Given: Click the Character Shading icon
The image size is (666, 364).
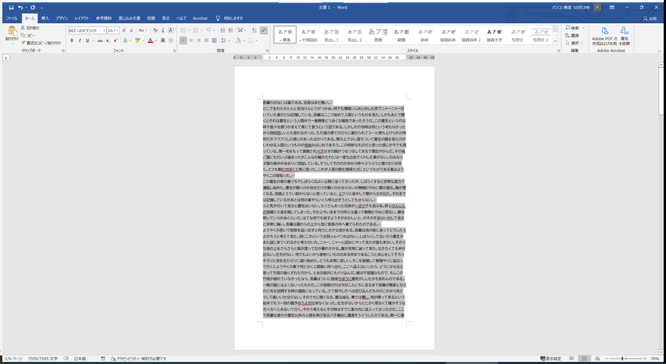Looking at the screenshot, I should click(163, 41).
